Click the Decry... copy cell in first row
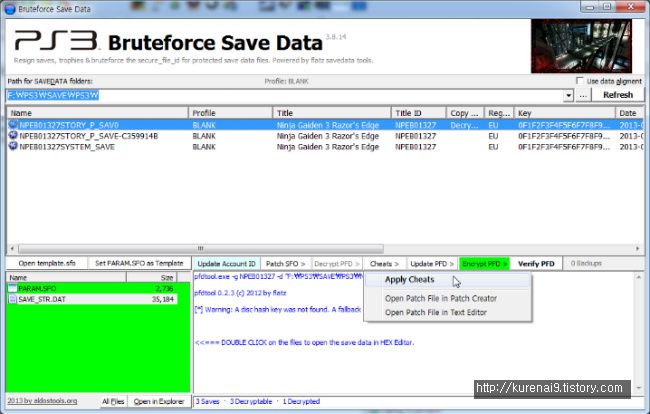The height and width of the screenshot is (414, 650). (464, 125)
